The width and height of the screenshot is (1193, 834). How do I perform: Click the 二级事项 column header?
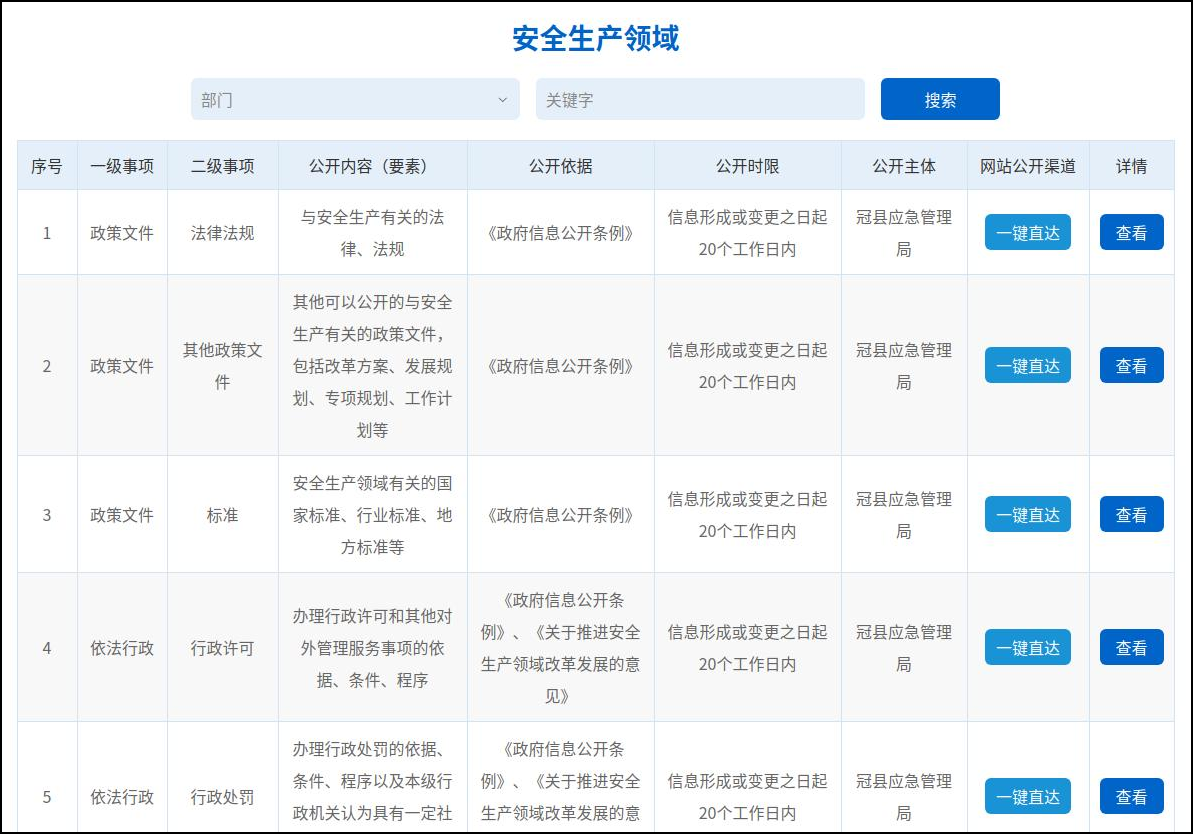pos(223,166)
